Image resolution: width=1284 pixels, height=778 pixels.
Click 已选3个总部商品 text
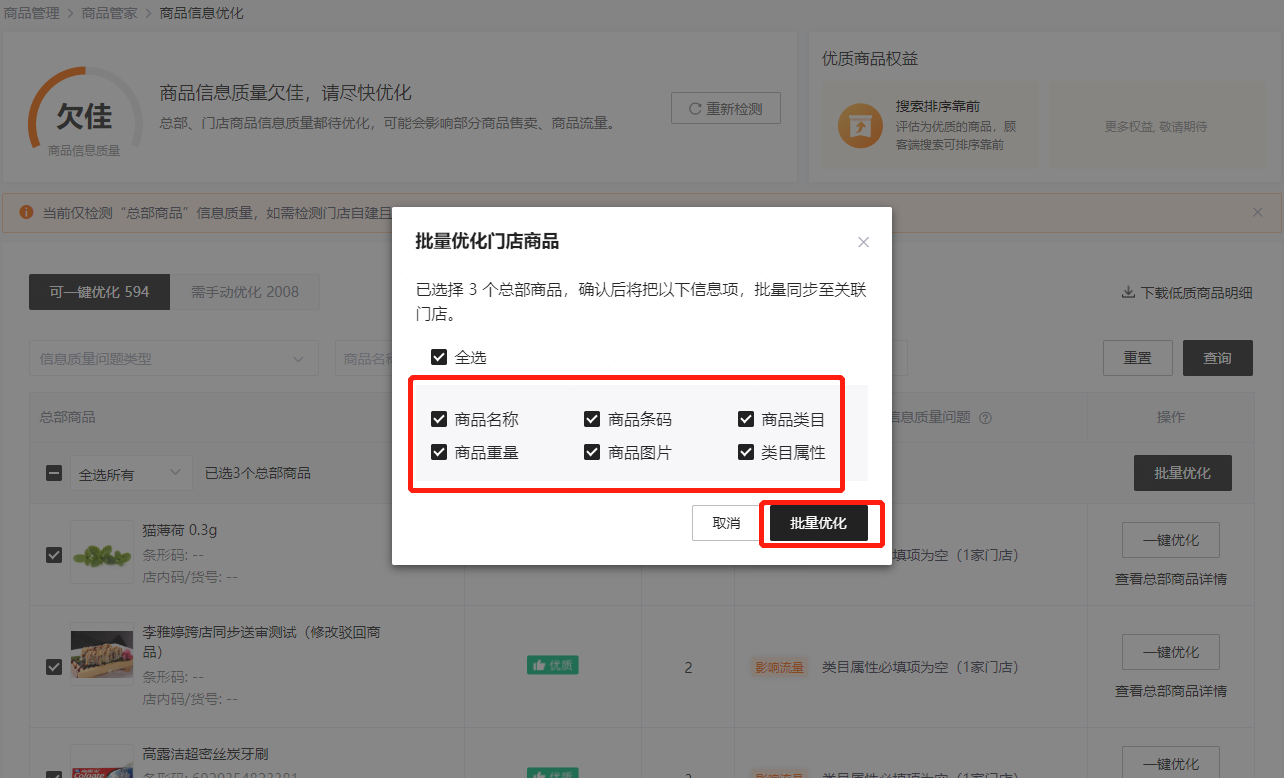258,473
